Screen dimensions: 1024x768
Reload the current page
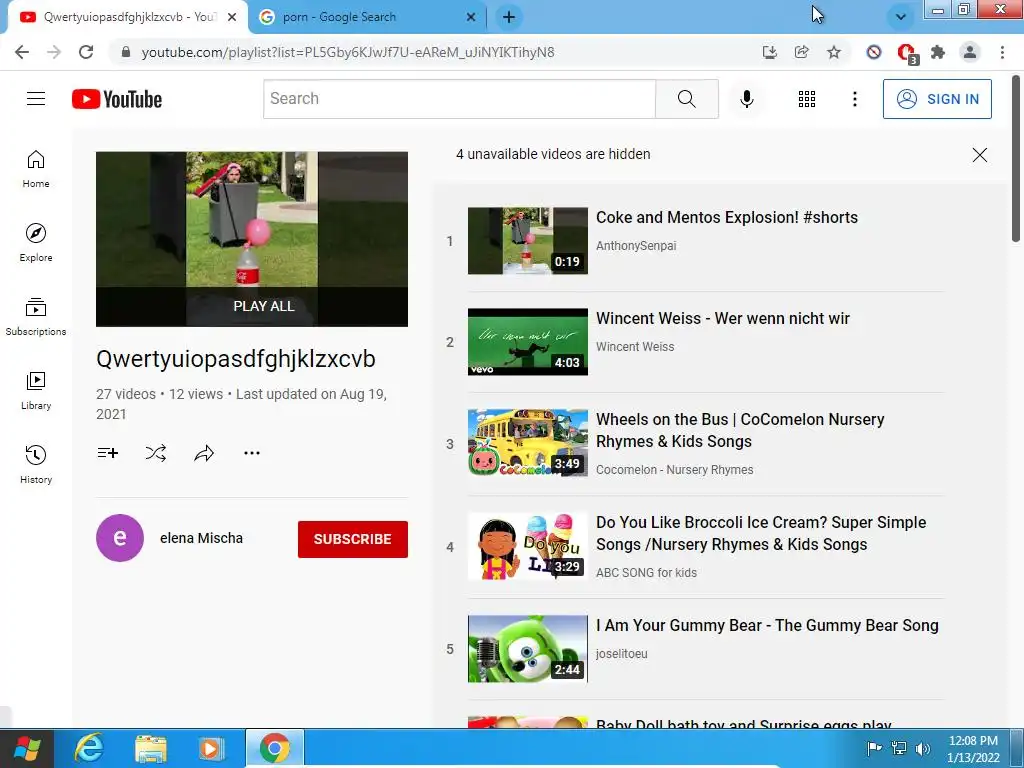86,52
